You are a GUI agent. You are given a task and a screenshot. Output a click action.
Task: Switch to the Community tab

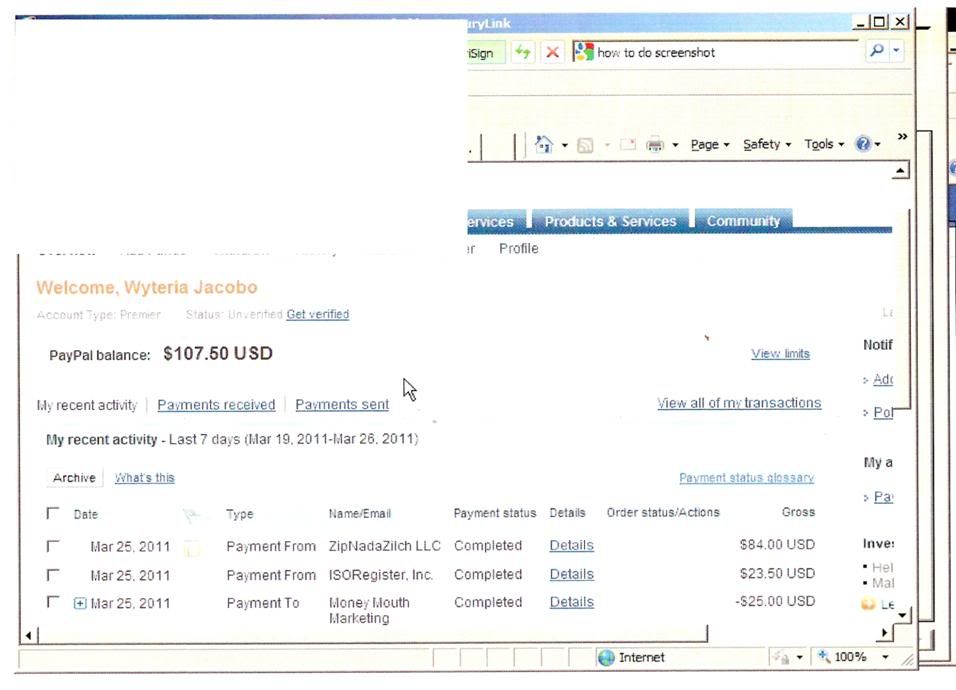pos(743,221)
